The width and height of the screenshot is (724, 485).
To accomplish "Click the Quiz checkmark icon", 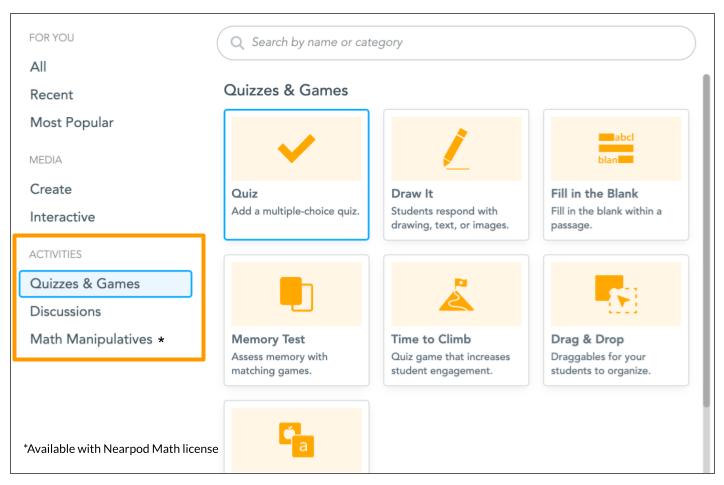I will tap(296, 149).
